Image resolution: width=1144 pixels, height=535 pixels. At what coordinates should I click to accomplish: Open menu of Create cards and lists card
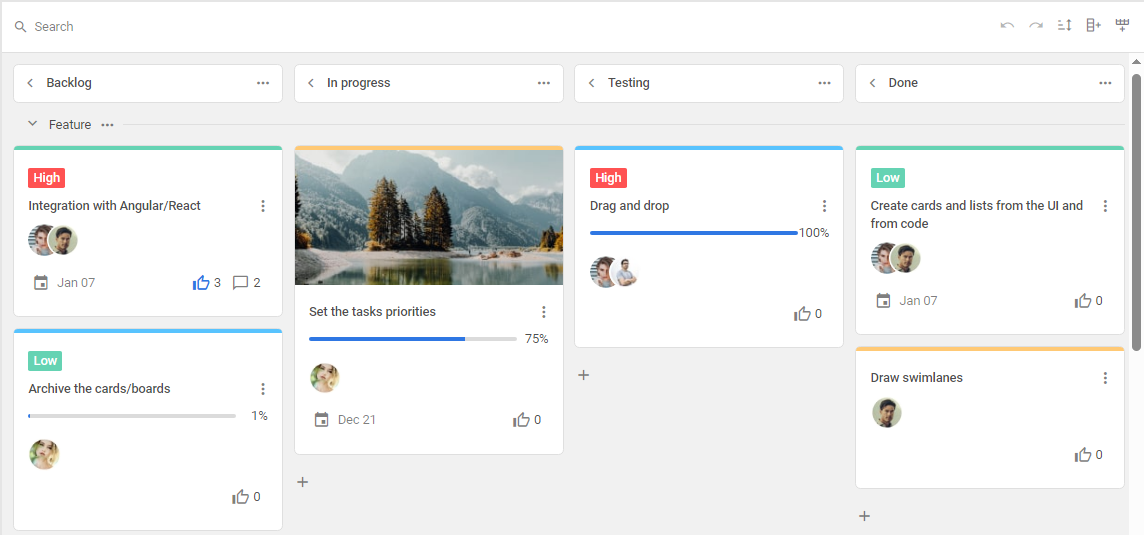point(1105,207)
